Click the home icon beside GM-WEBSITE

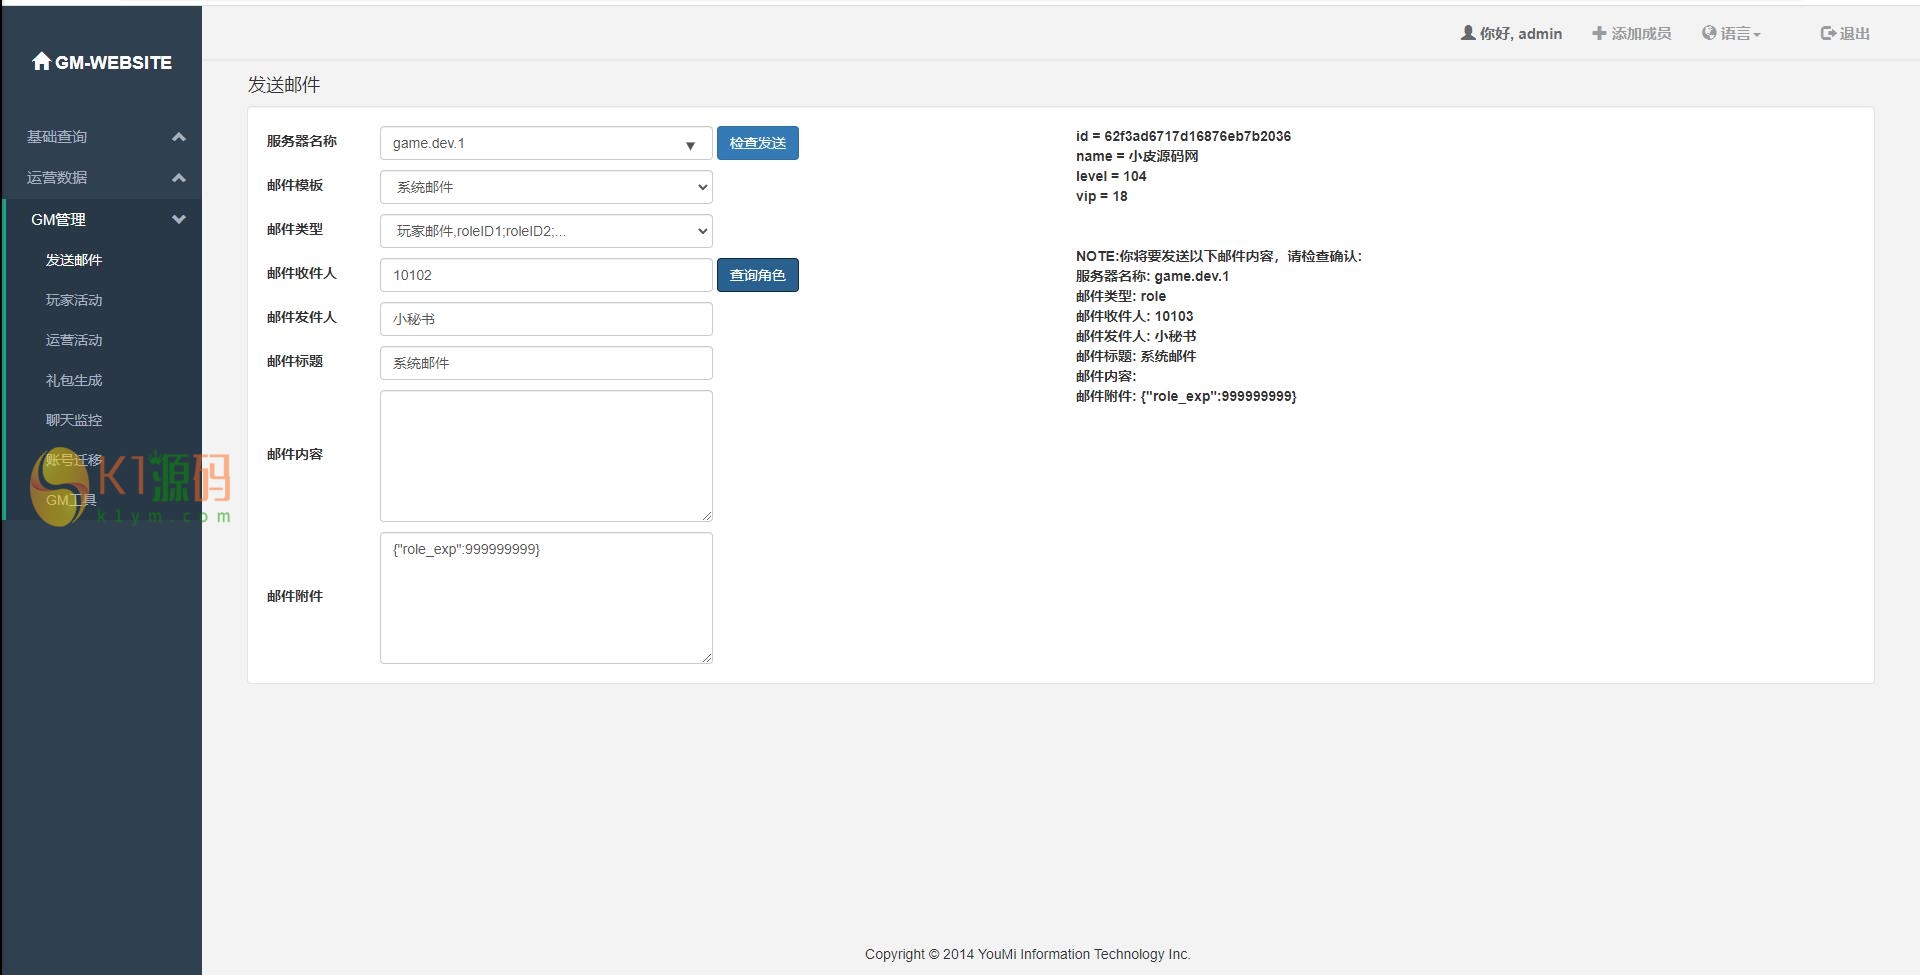click(41, 62)
